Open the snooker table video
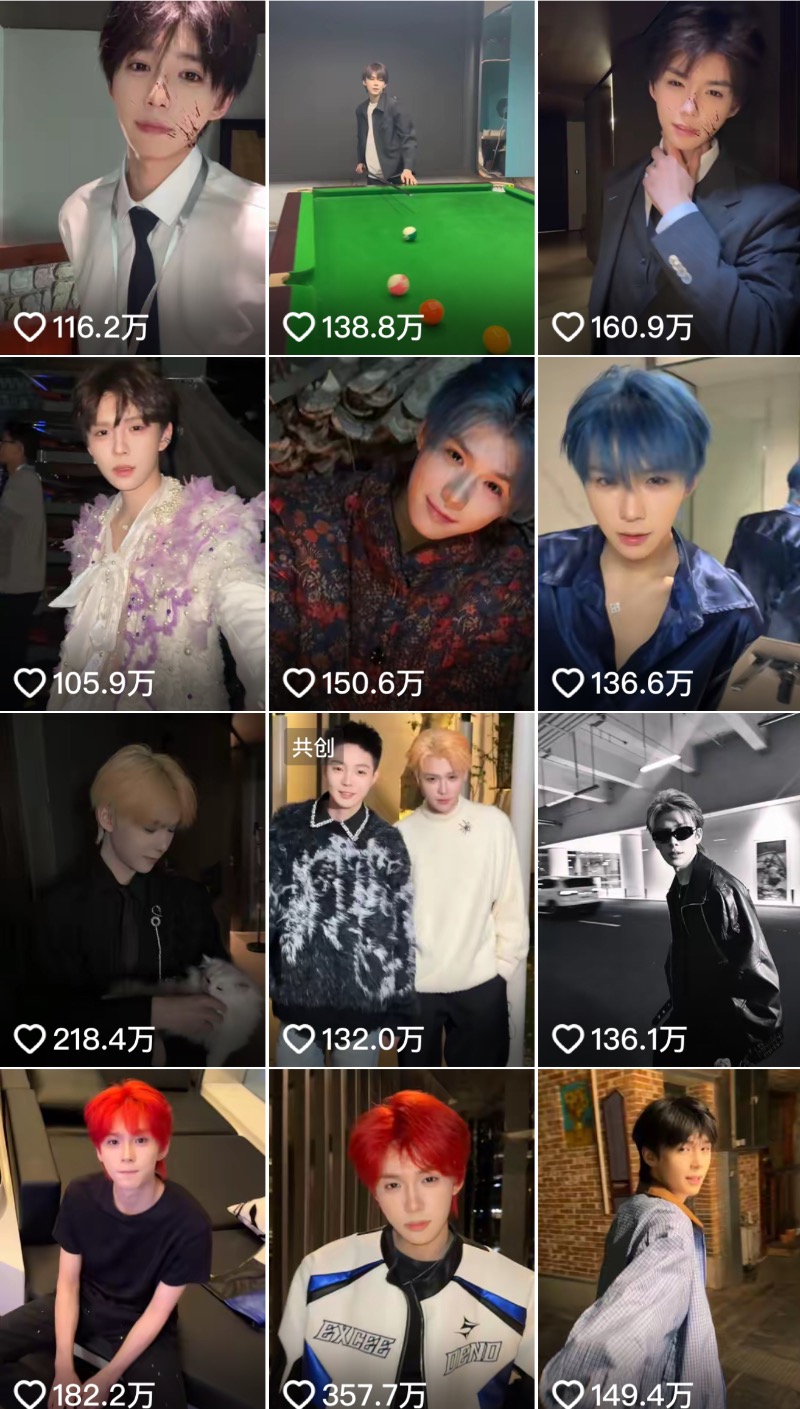This screenshot has height=1409, width=800. [x=402, y=178]
